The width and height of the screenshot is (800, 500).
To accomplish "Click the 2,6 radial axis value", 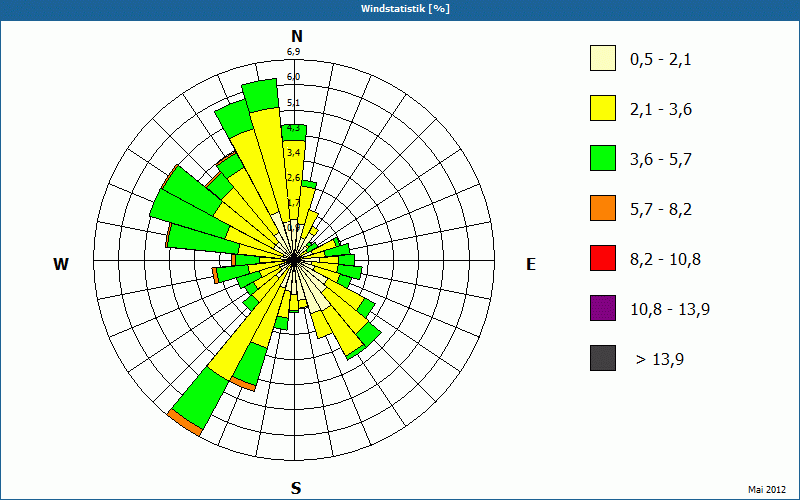I will pyautogui.click(x=293, y=178).
